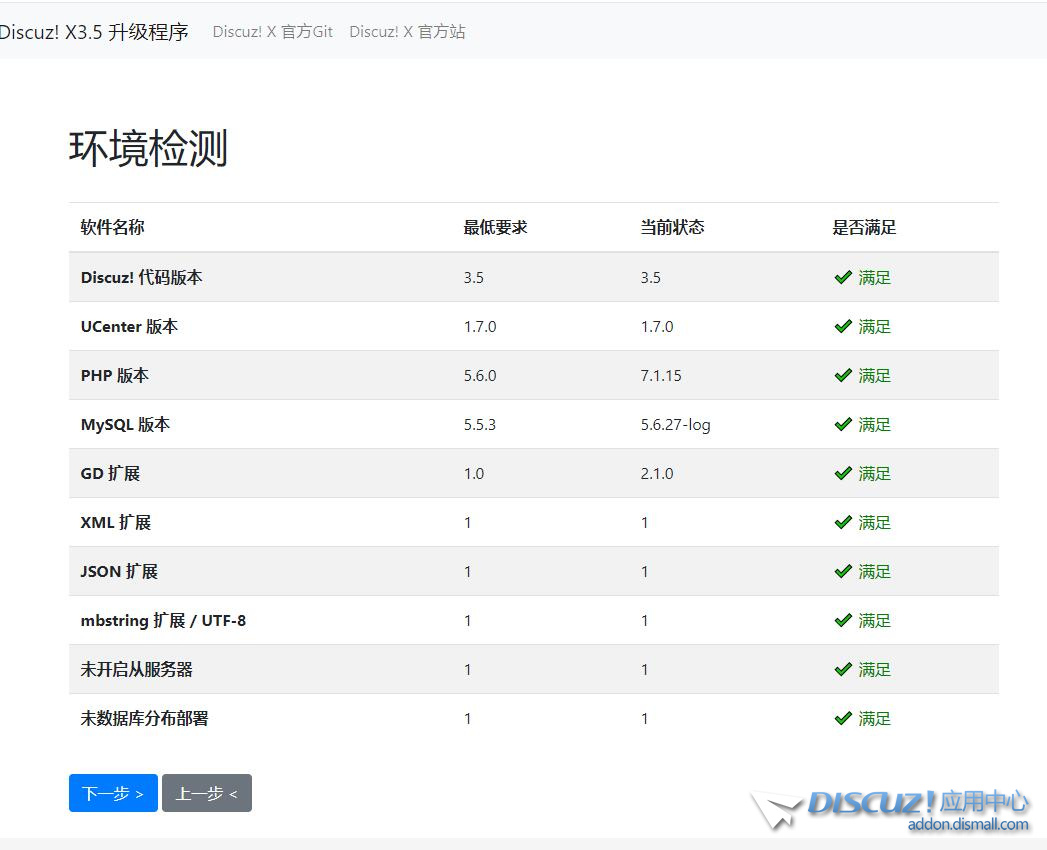
Task: Select the 未开启从服务器 row label
Action: [136, 669]
